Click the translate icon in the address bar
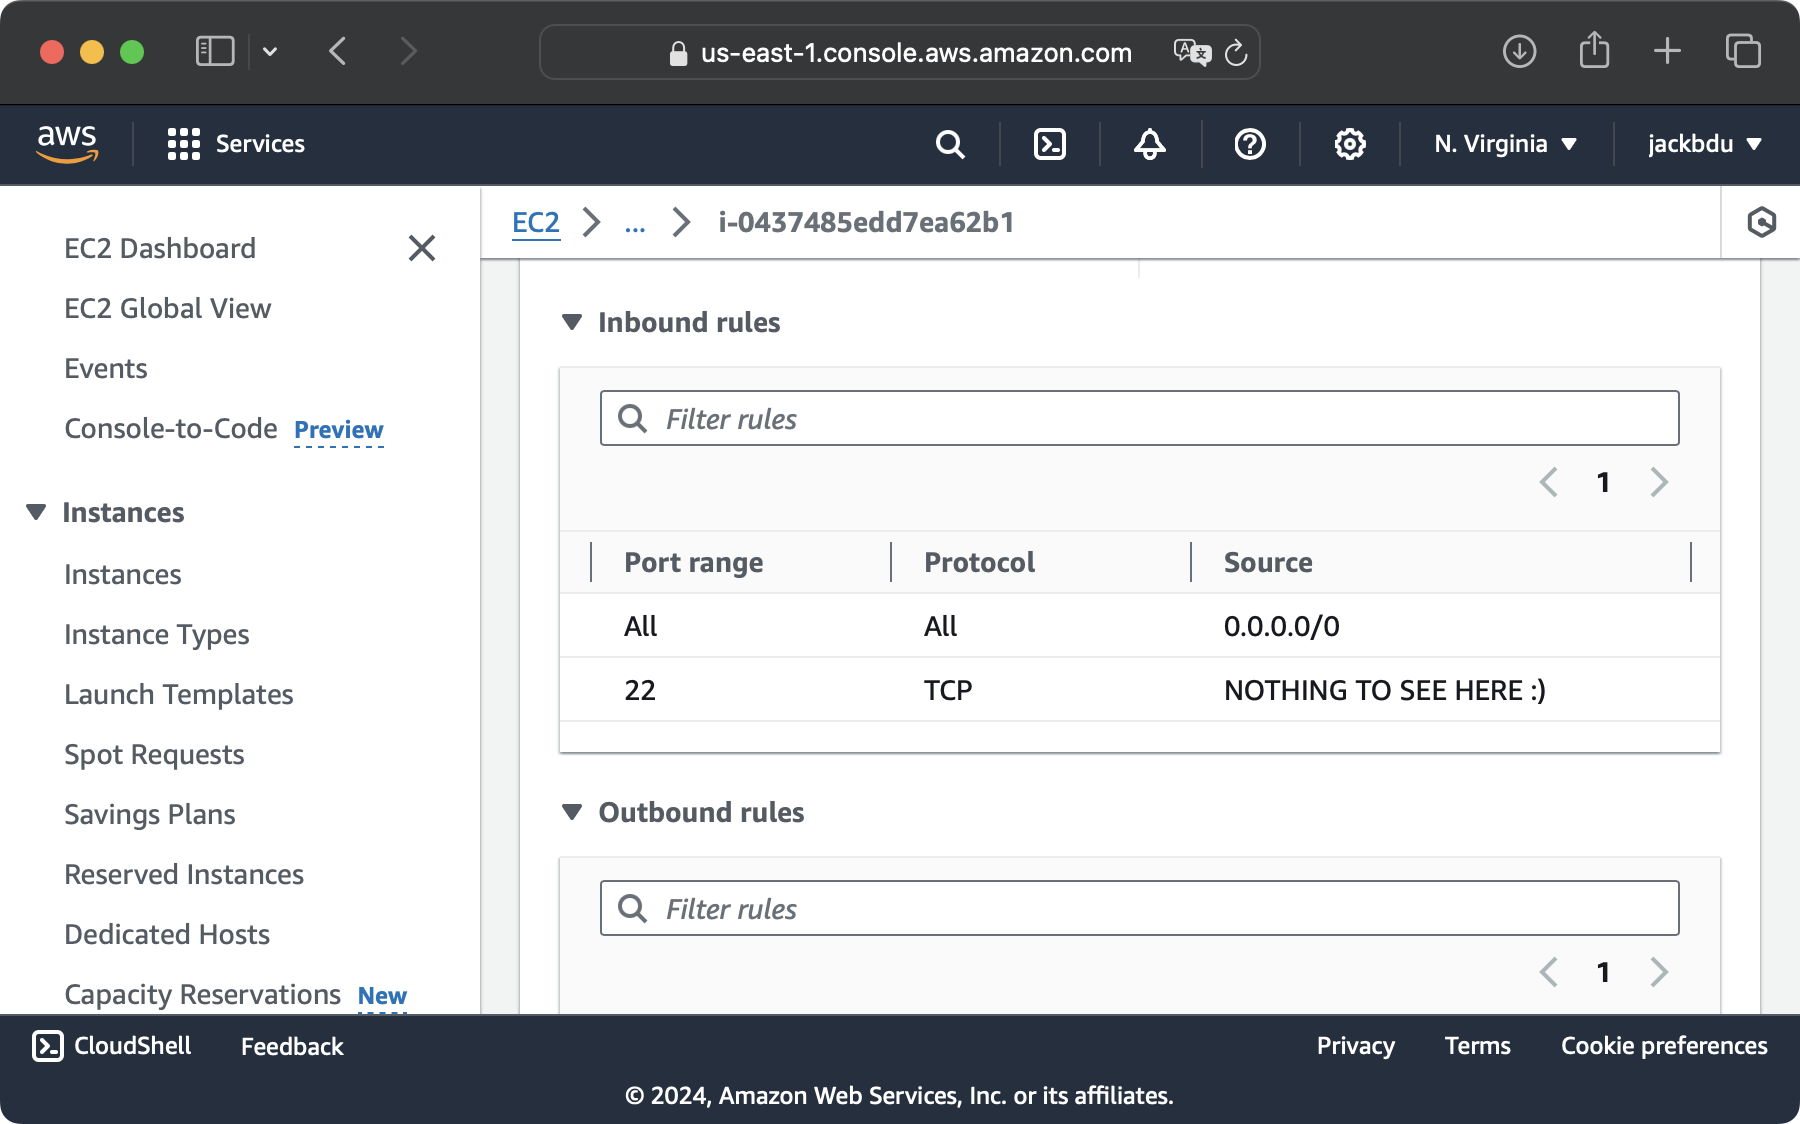 [1193, 52]
